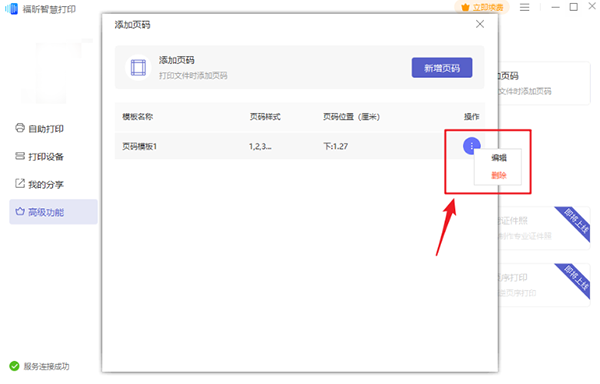Click the 页码样式 column header
Screen dimensions: 600x384
click(265, 117)
